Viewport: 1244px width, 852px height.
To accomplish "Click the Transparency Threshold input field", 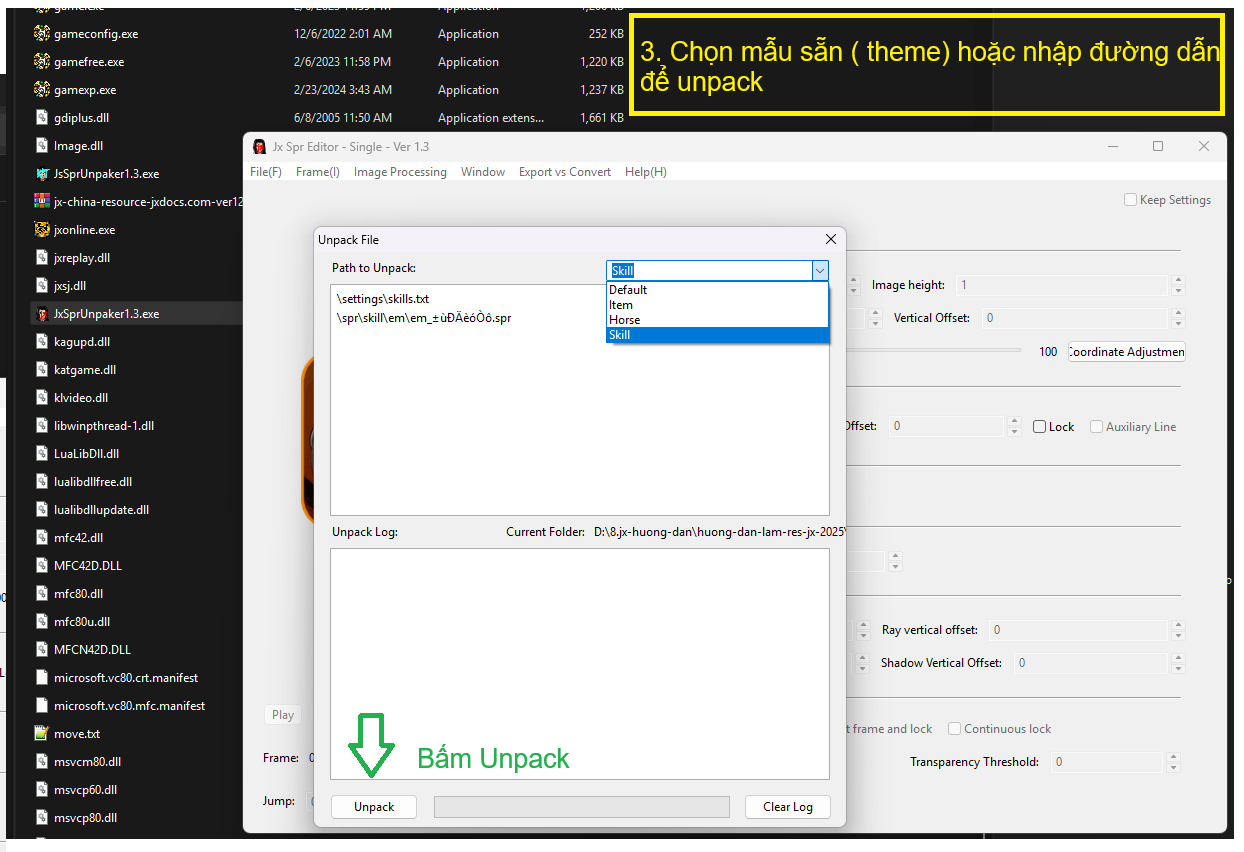I will 1108,762.
